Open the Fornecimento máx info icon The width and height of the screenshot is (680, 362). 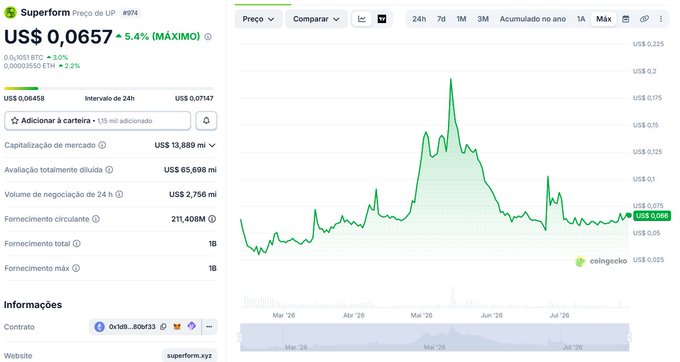coord(76,268)
